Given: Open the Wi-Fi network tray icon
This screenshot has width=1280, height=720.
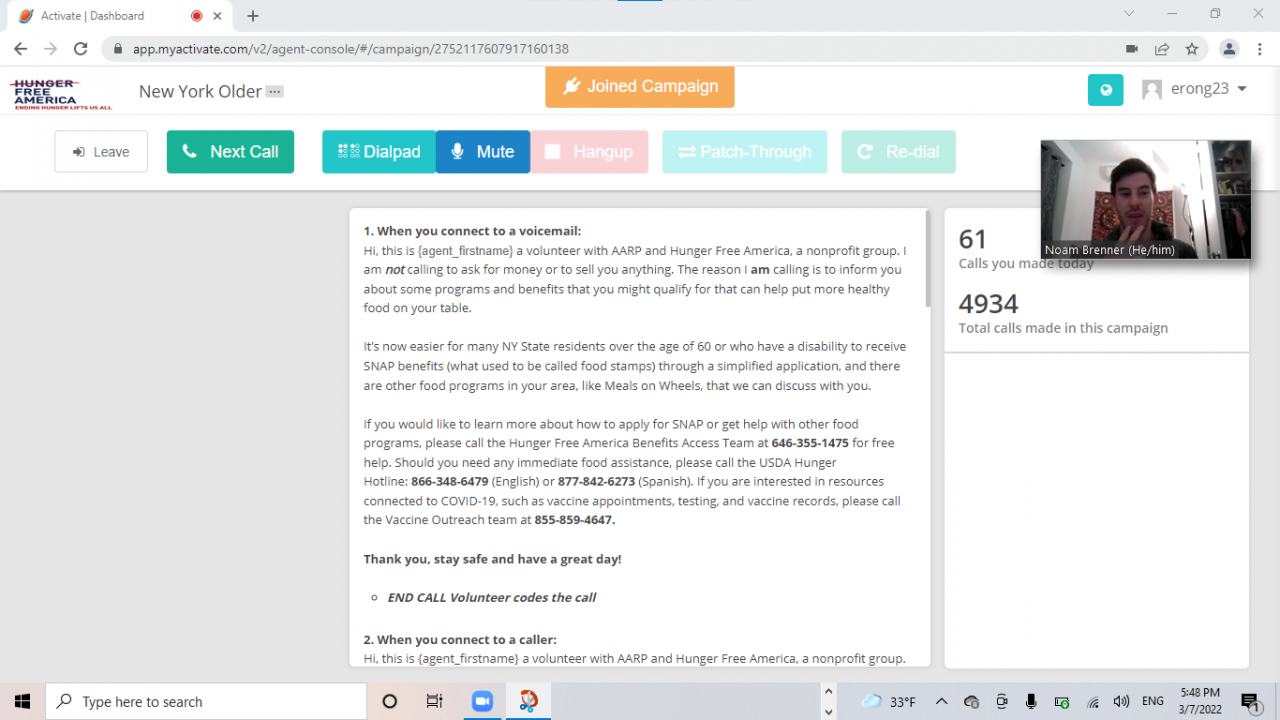Looking at the screenshot, I should (x=1092, y=702).
